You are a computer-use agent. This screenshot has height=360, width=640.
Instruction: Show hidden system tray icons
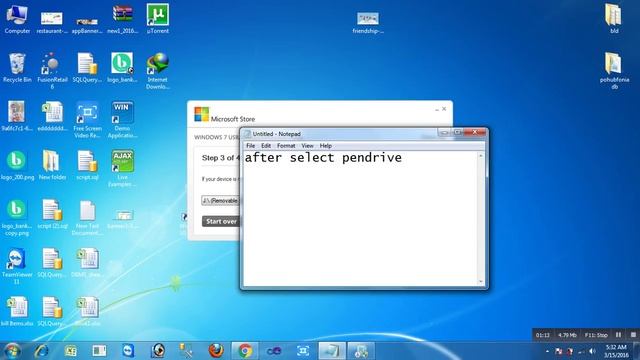[547, 351]
